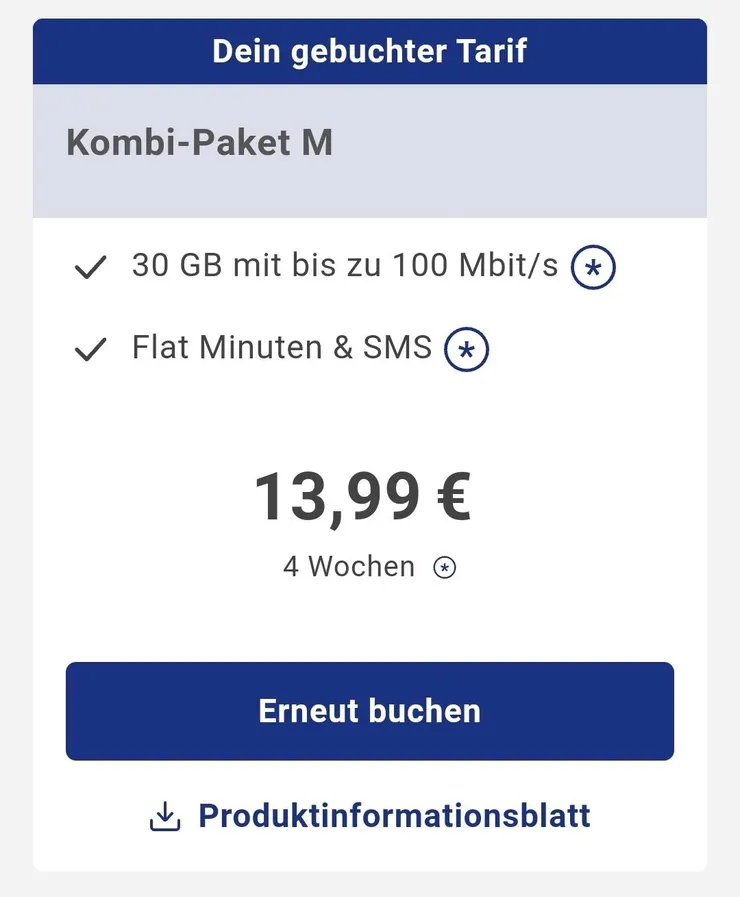Viewport: 740px width, 897px height.
Task: Tap the info asterisk next to SMS
Action: (466, 349)
